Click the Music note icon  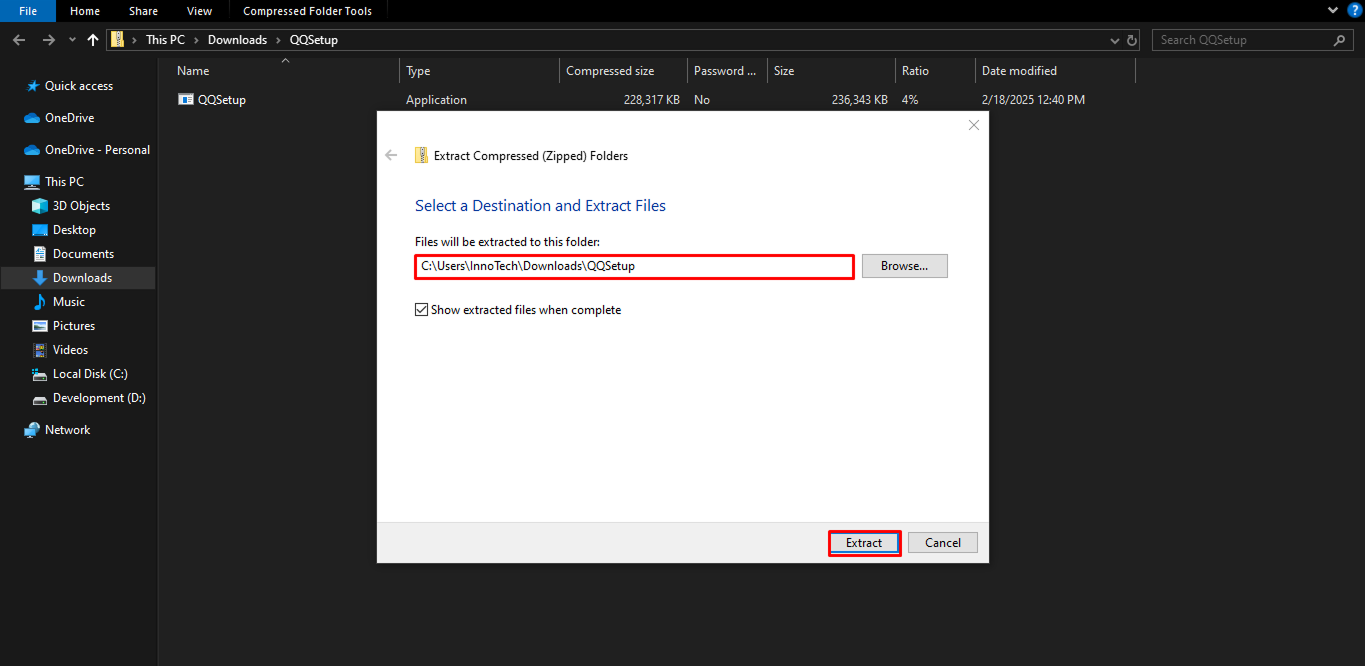click(40, 302)
